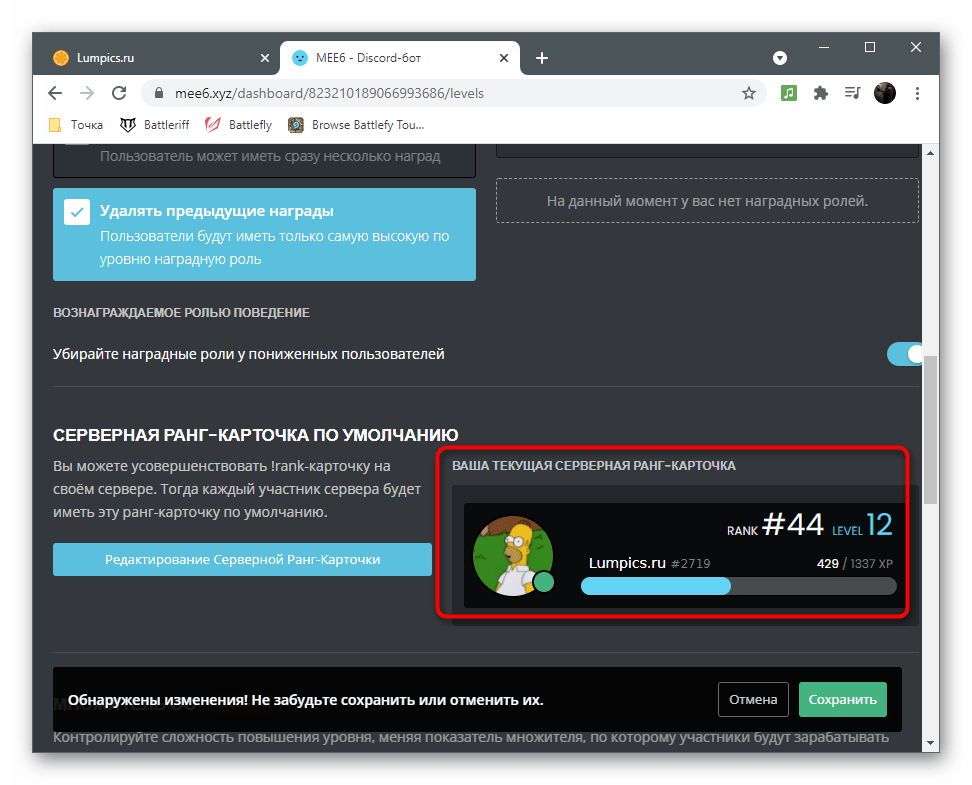
Task: Bookmark page with star icon
Action: 748,93
